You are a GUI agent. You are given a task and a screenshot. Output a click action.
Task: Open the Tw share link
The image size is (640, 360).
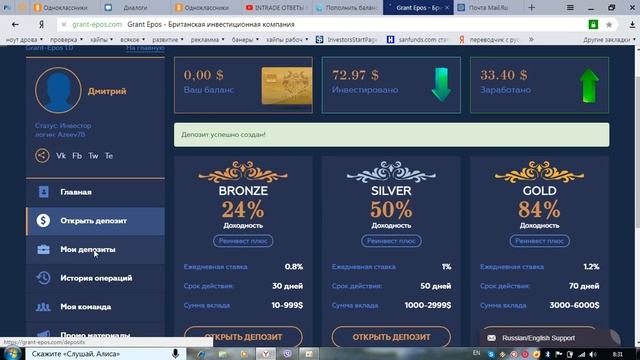click(93, 156)
